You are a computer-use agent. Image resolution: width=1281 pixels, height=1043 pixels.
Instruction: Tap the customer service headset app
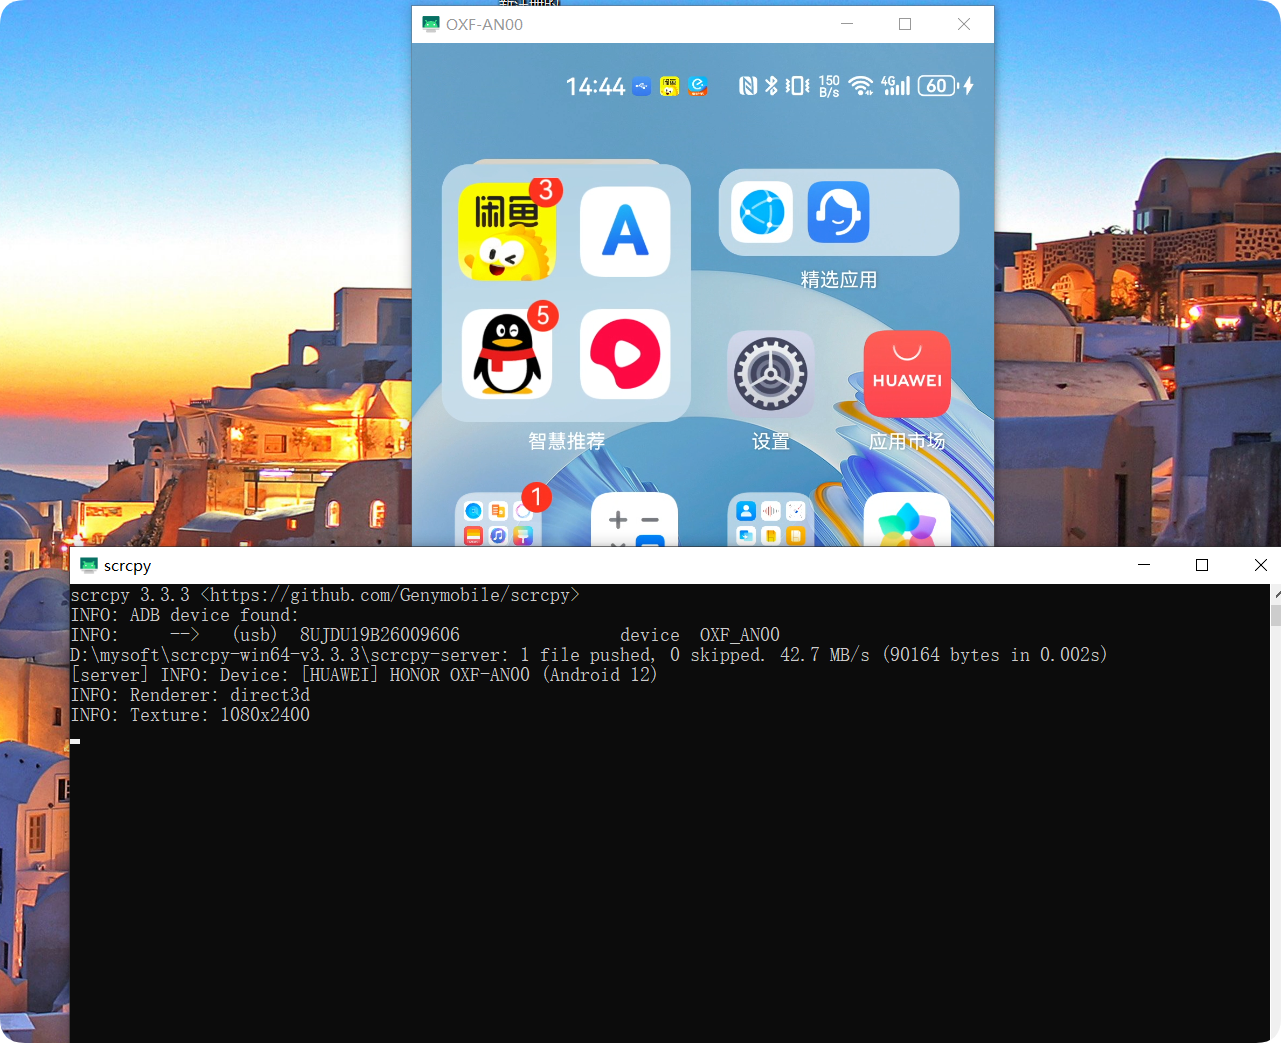pos(838,212)
